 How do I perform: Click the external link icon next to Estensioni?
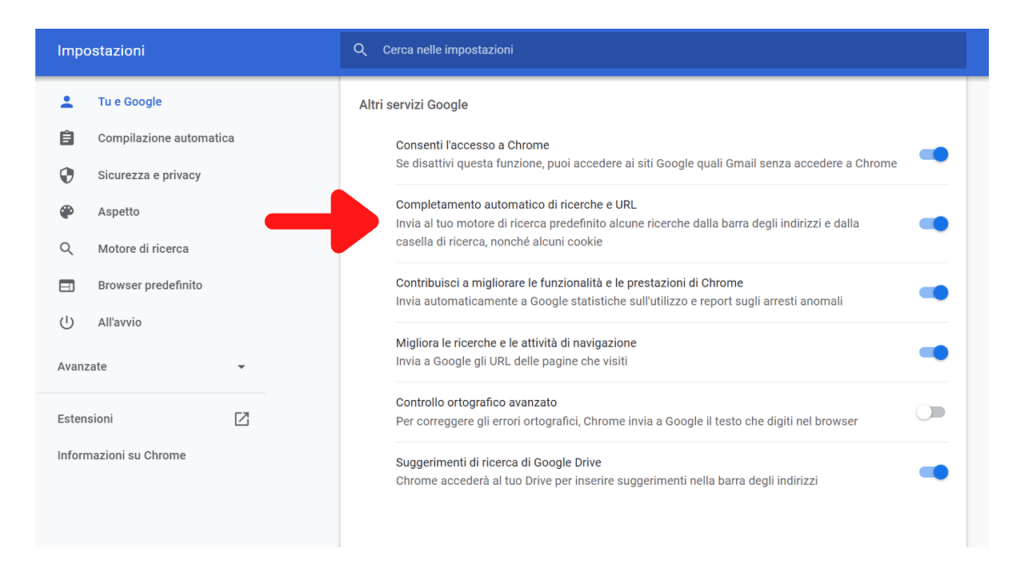(x=242, y=419)
